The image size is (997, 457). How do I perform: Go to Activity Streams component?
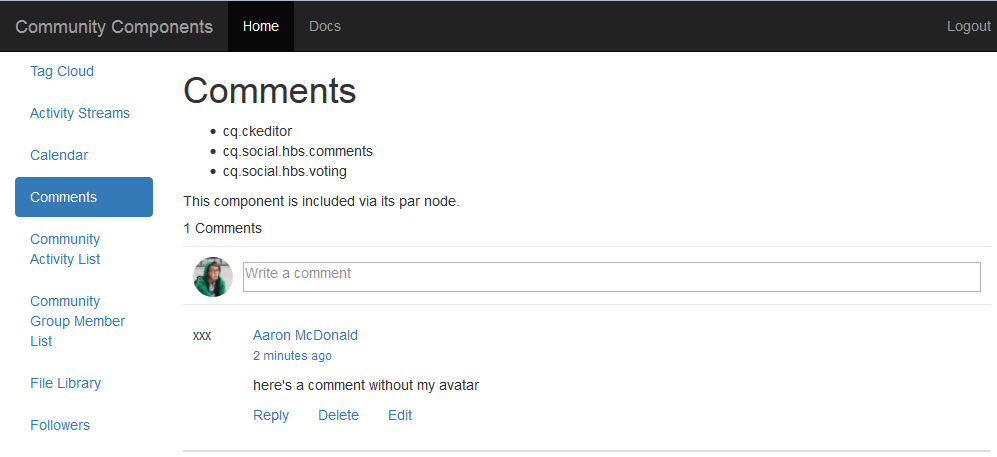[x=80, y=113]
